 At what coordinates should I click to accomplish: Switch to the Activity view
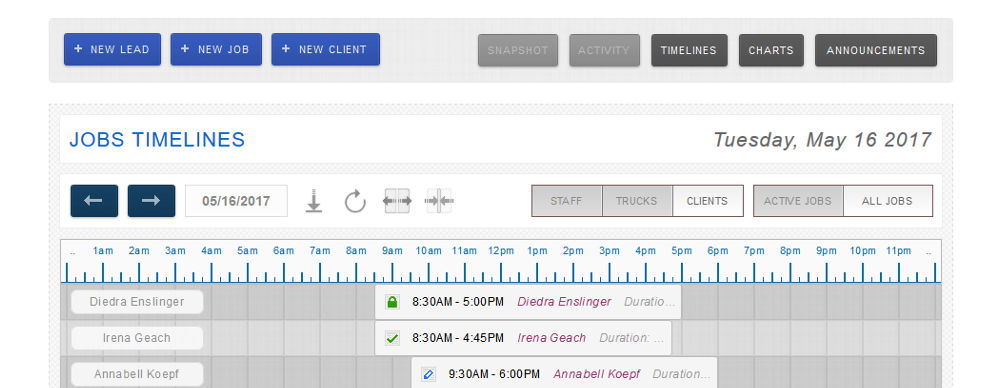click(604, 50)
